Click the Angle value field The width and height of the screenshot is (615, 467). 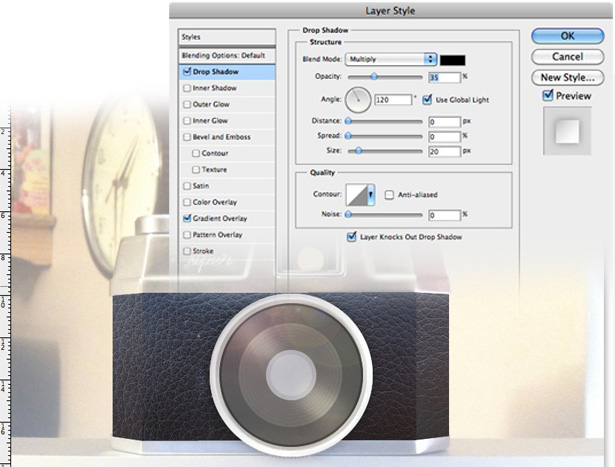tap(393, 100)
